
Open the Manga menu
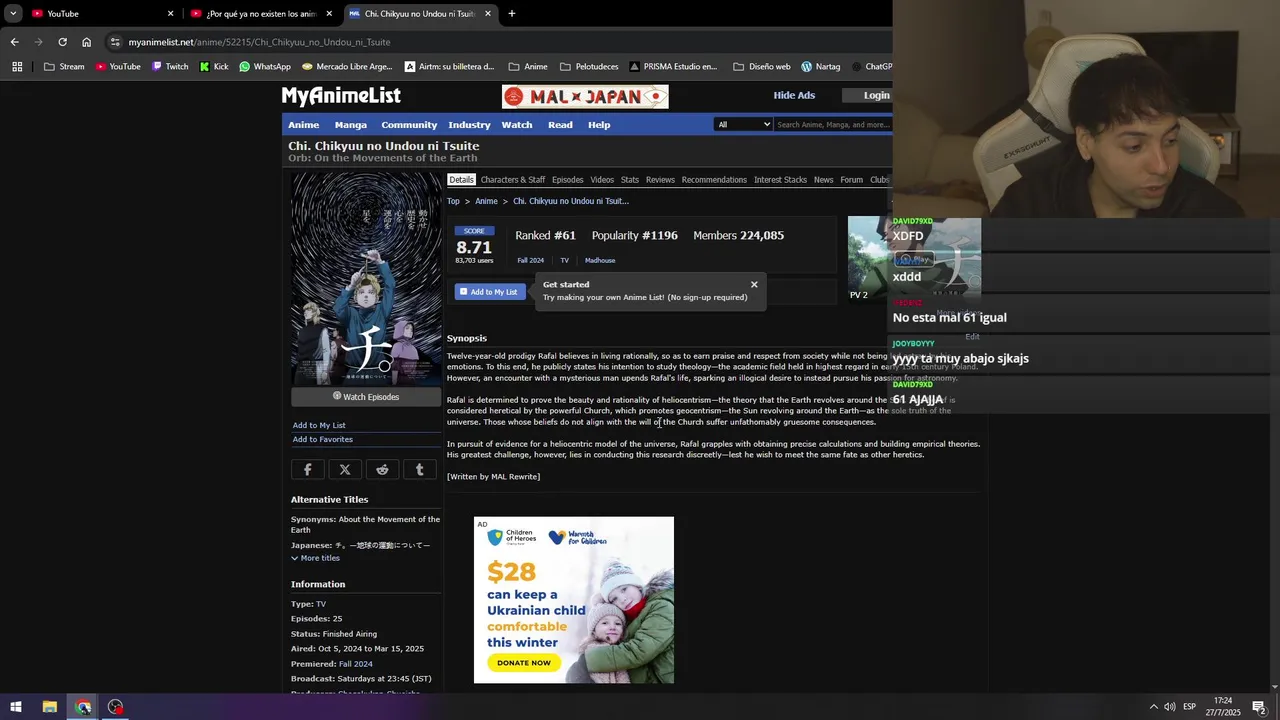pos(351,125)
